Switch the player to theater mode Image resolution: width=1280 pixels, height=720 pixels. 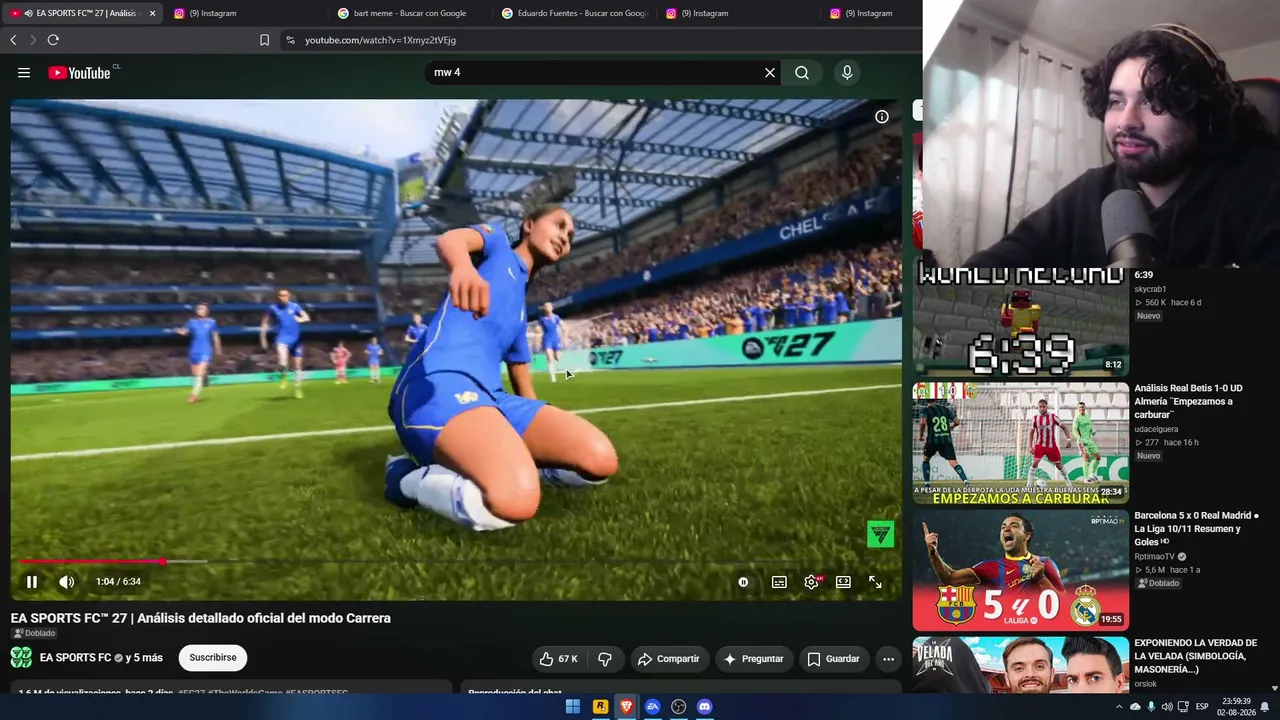tap(843, 582)
